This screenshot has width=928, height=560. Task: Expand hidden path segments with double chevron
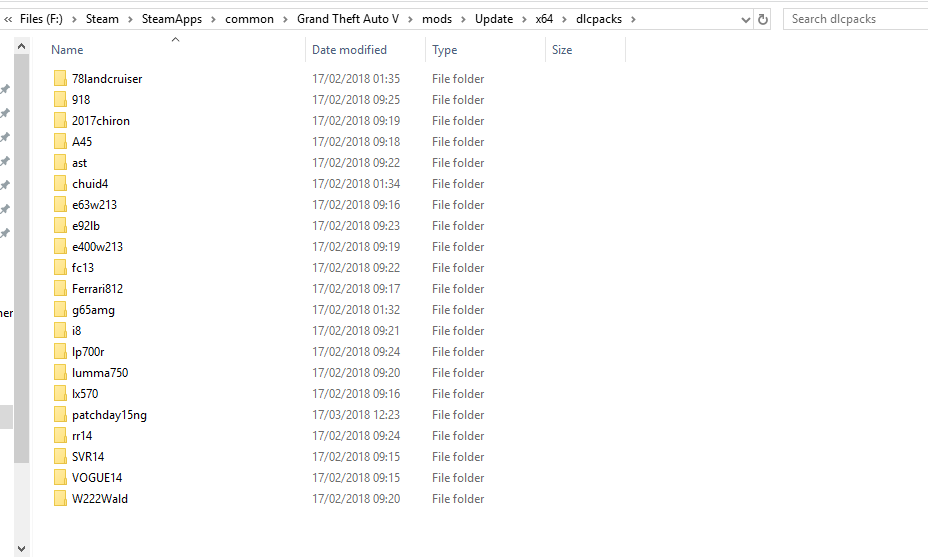click(x=8, y=20)
